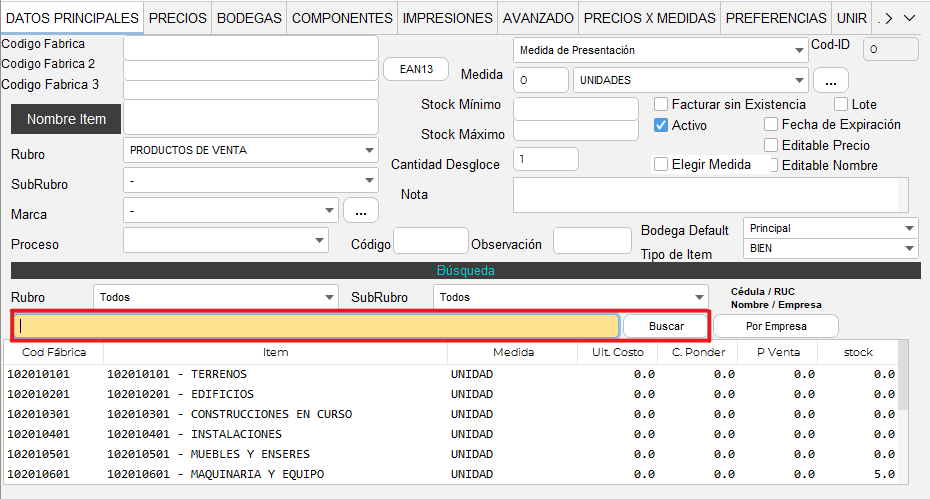Click the ellipsis button next to Marca

(x=360, y=211)
